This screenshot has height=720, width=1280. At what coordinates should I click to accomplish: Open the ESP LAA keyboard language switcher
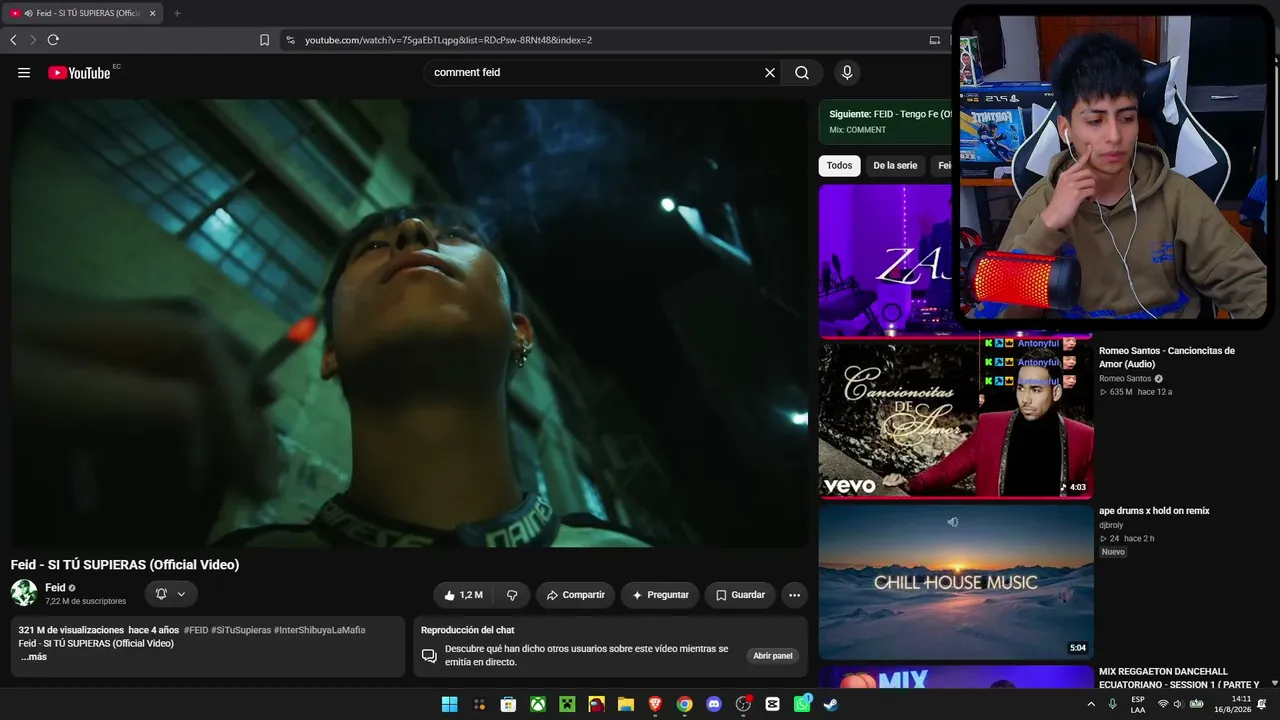[1138, 704]
